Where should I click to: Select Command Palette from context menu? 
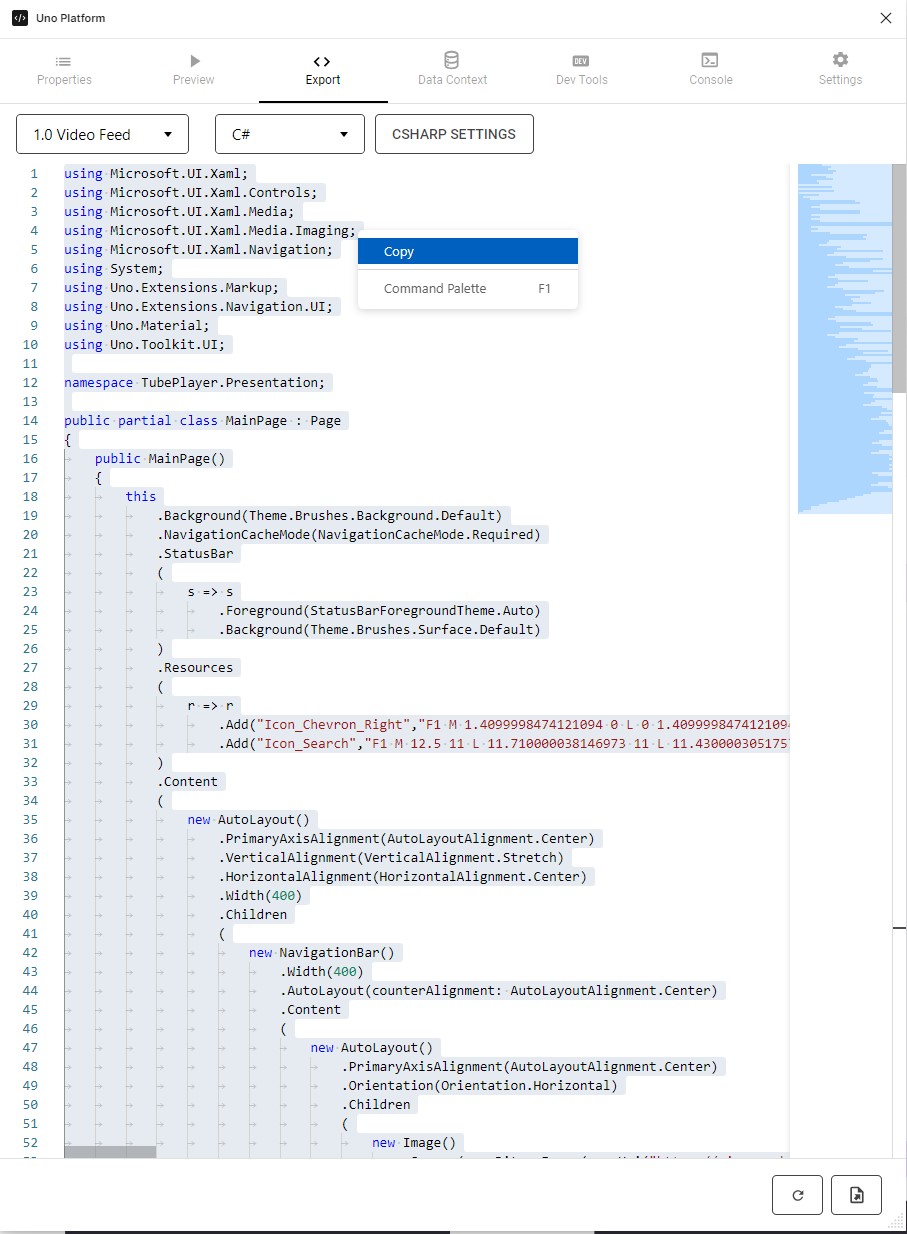click(436, 288)
